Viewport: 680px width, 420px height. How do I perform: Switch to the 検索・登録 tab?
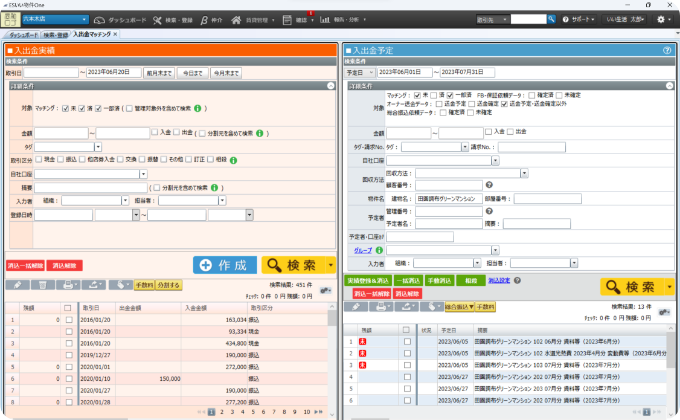(56, 35)
